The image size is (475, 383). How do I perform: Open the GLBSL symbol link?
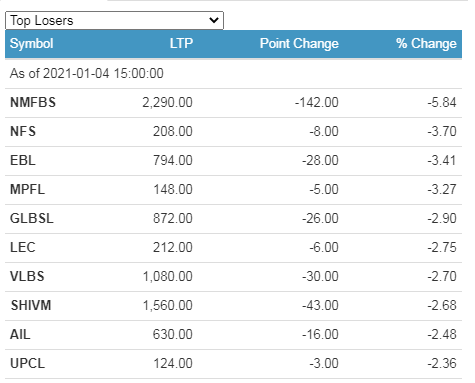pos(32,218)
